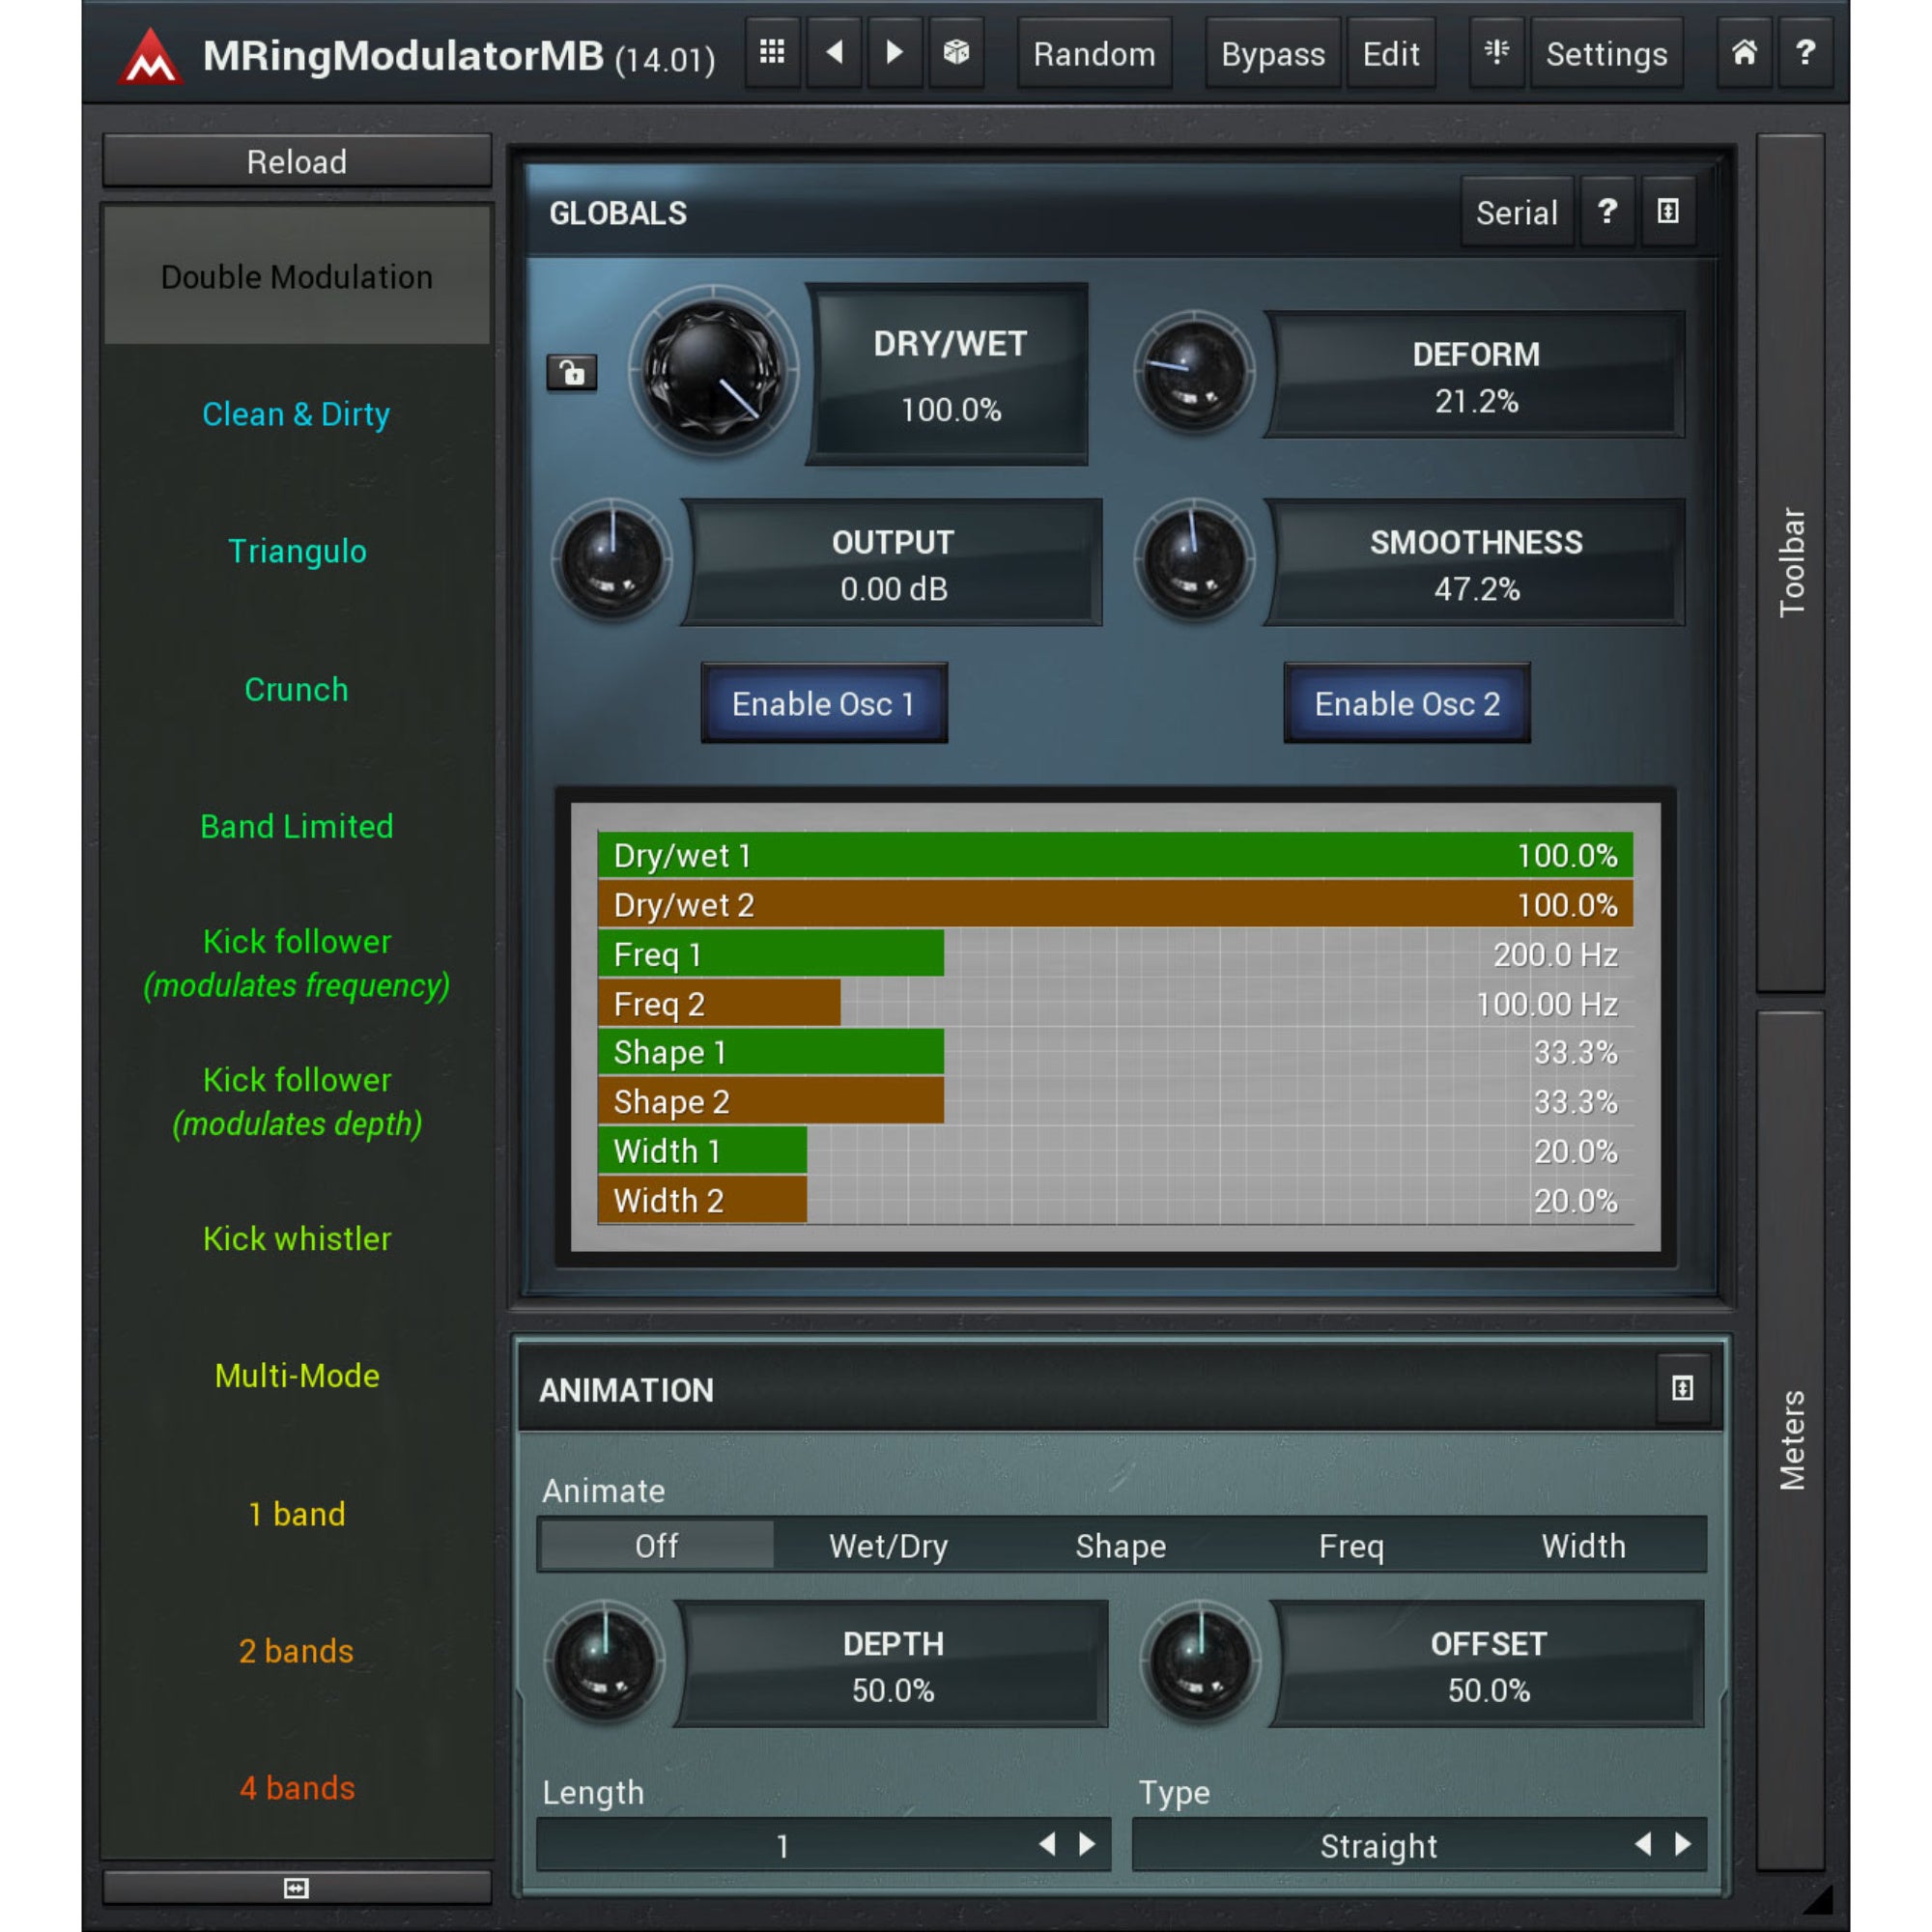Image resolution: width=1932 pixels, height=1932 pixels.
Task: Go to next preset arrow
Action: point(895,53)
